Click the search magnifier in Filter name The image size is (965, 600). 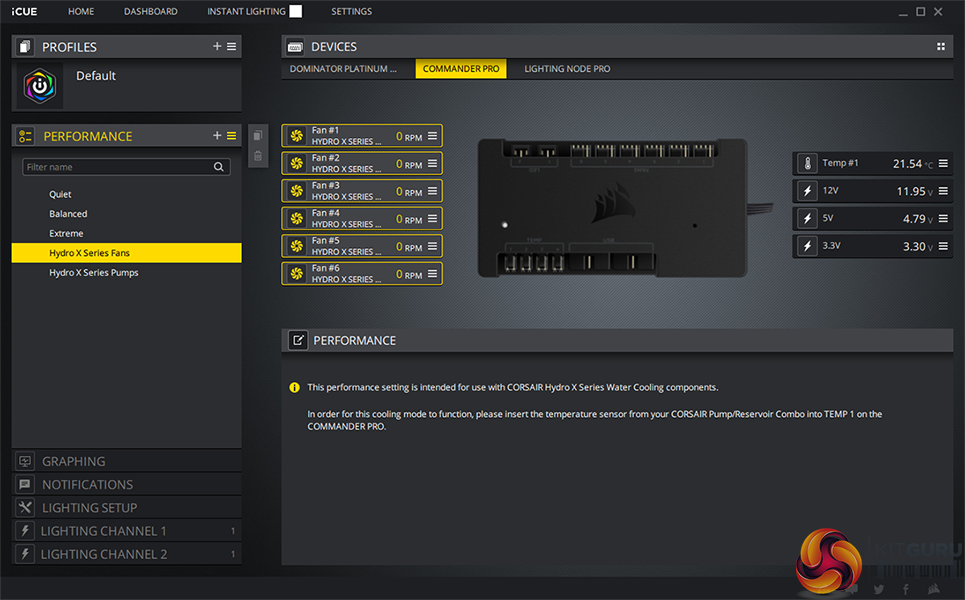218,167
